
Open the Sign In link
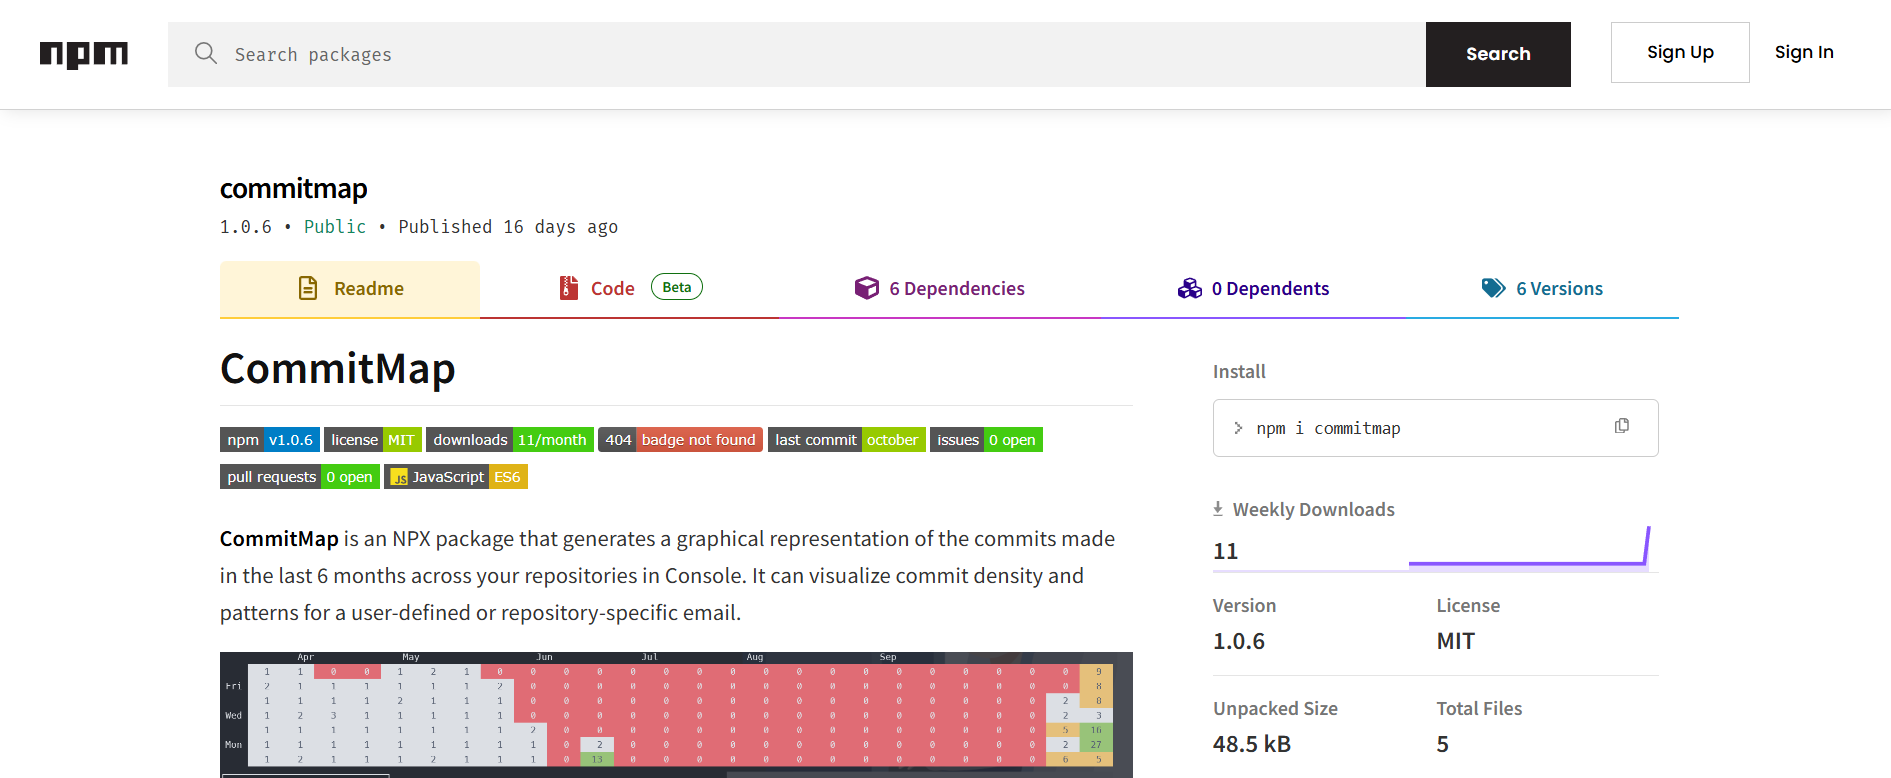pyautogui.click(x=1804, y=52)
